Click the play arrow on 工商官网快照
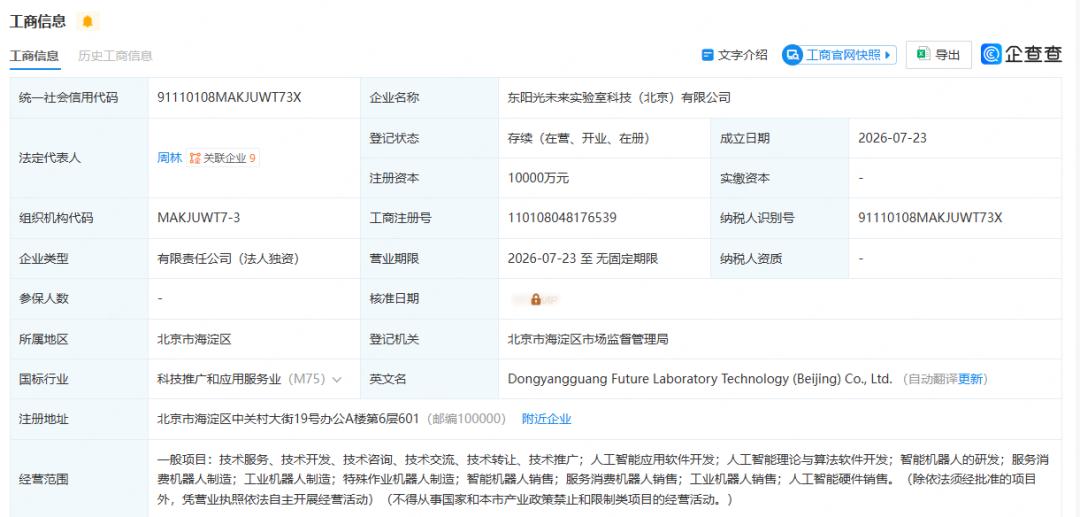 click(887, 55)
